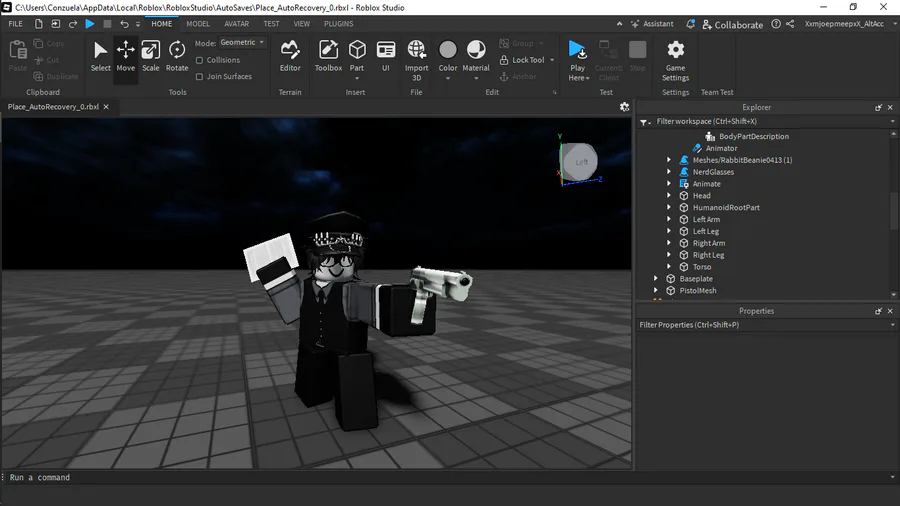
Task: Open the Material dropdown arrow
Action: pos(476,78)
